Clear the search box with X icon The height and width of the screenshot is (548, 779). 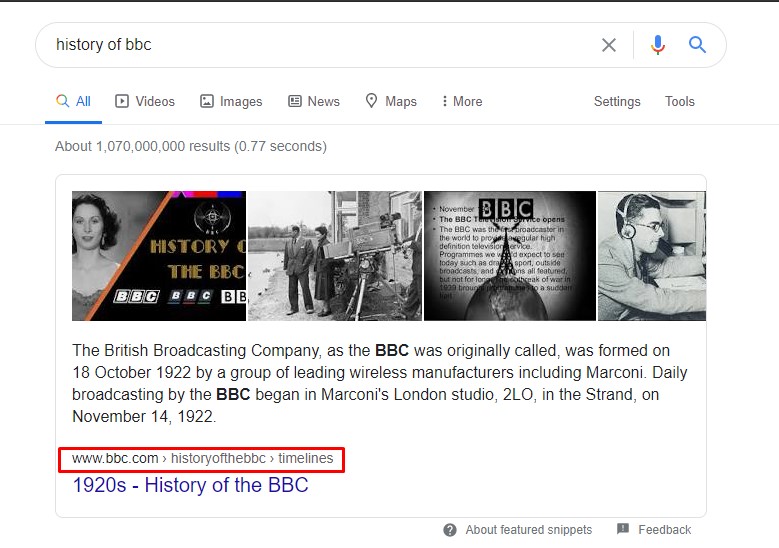(609, 45)
